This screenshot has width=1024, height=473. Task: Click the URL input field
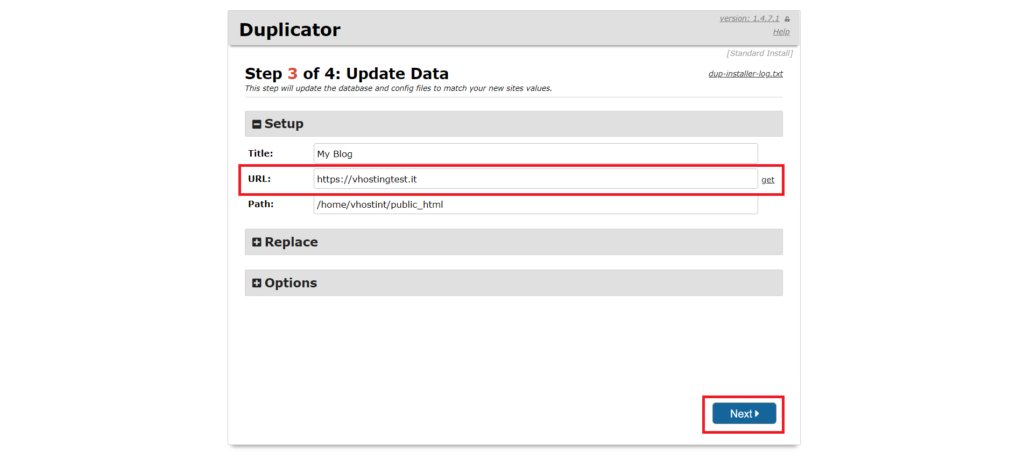(536, 179)
